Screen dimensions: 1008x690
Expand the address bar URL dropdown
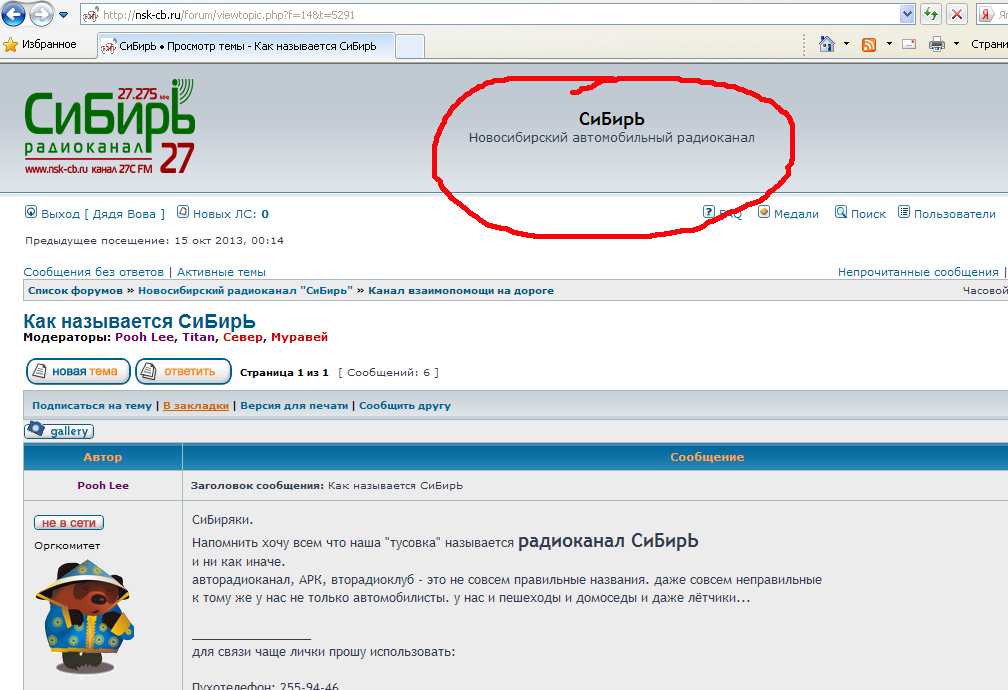point(907,14)
